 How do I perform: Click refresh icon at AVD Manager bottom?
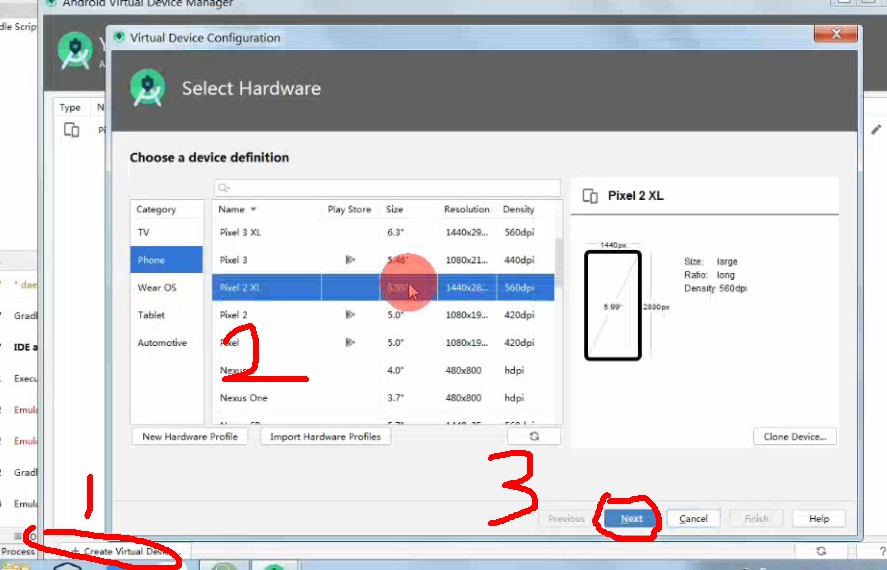821,551
